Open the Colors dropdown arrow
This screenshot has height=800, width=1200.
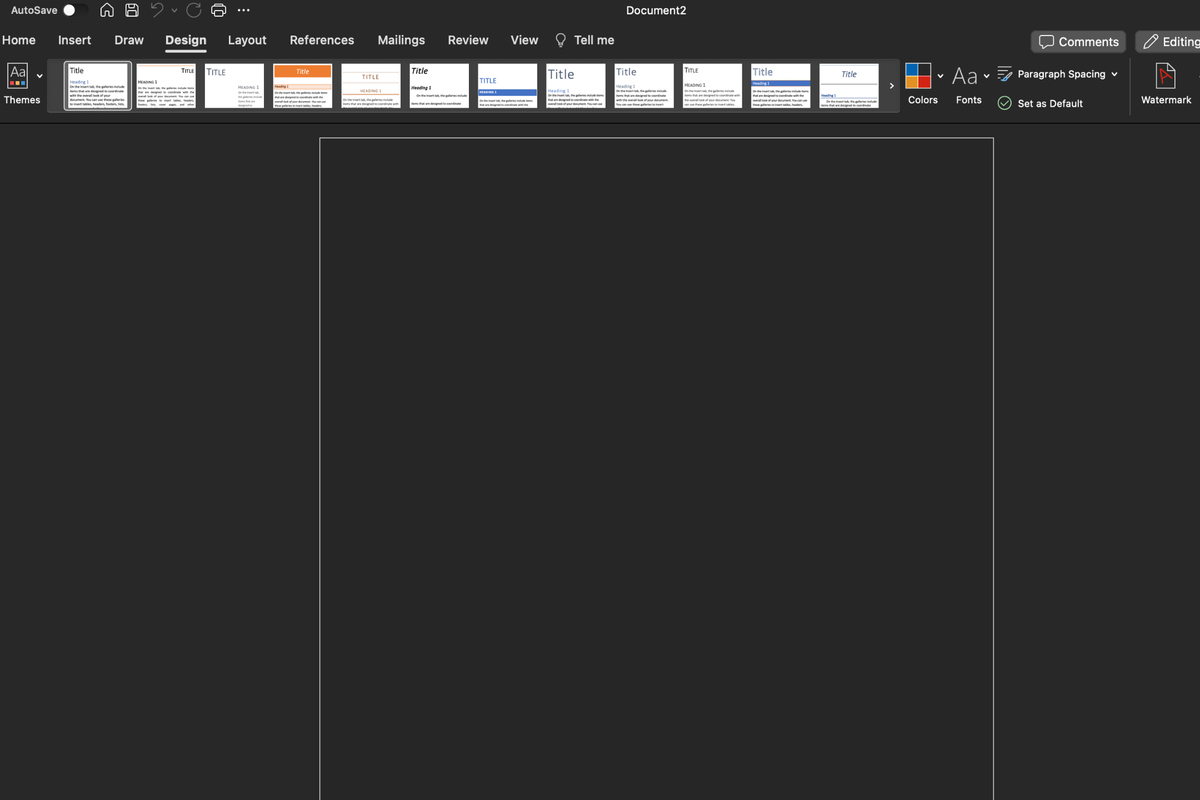click(940, 74)
